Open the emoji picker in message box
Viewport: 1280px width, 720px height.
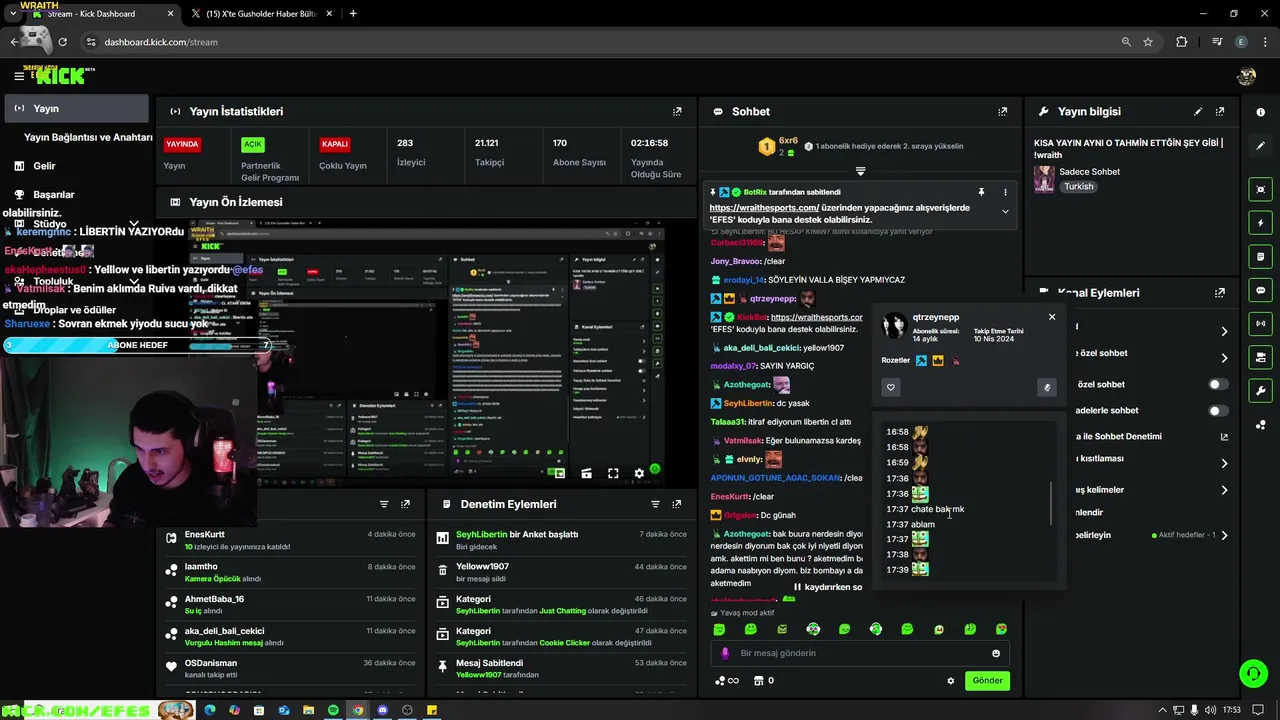(996, 653)
